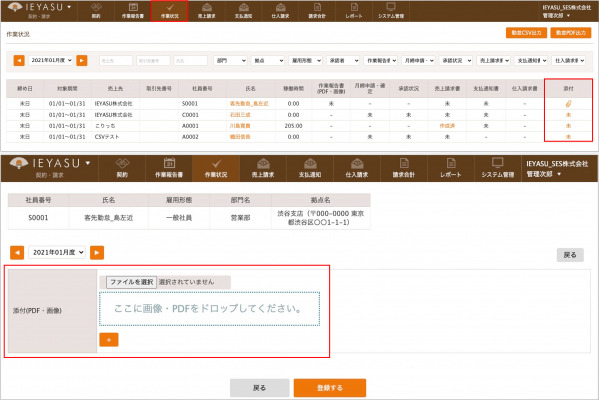Select 作業状況 tab in top navigation bar
Image resolution: width=599 pixels, height=400 pixels.
tap(170, 11)
